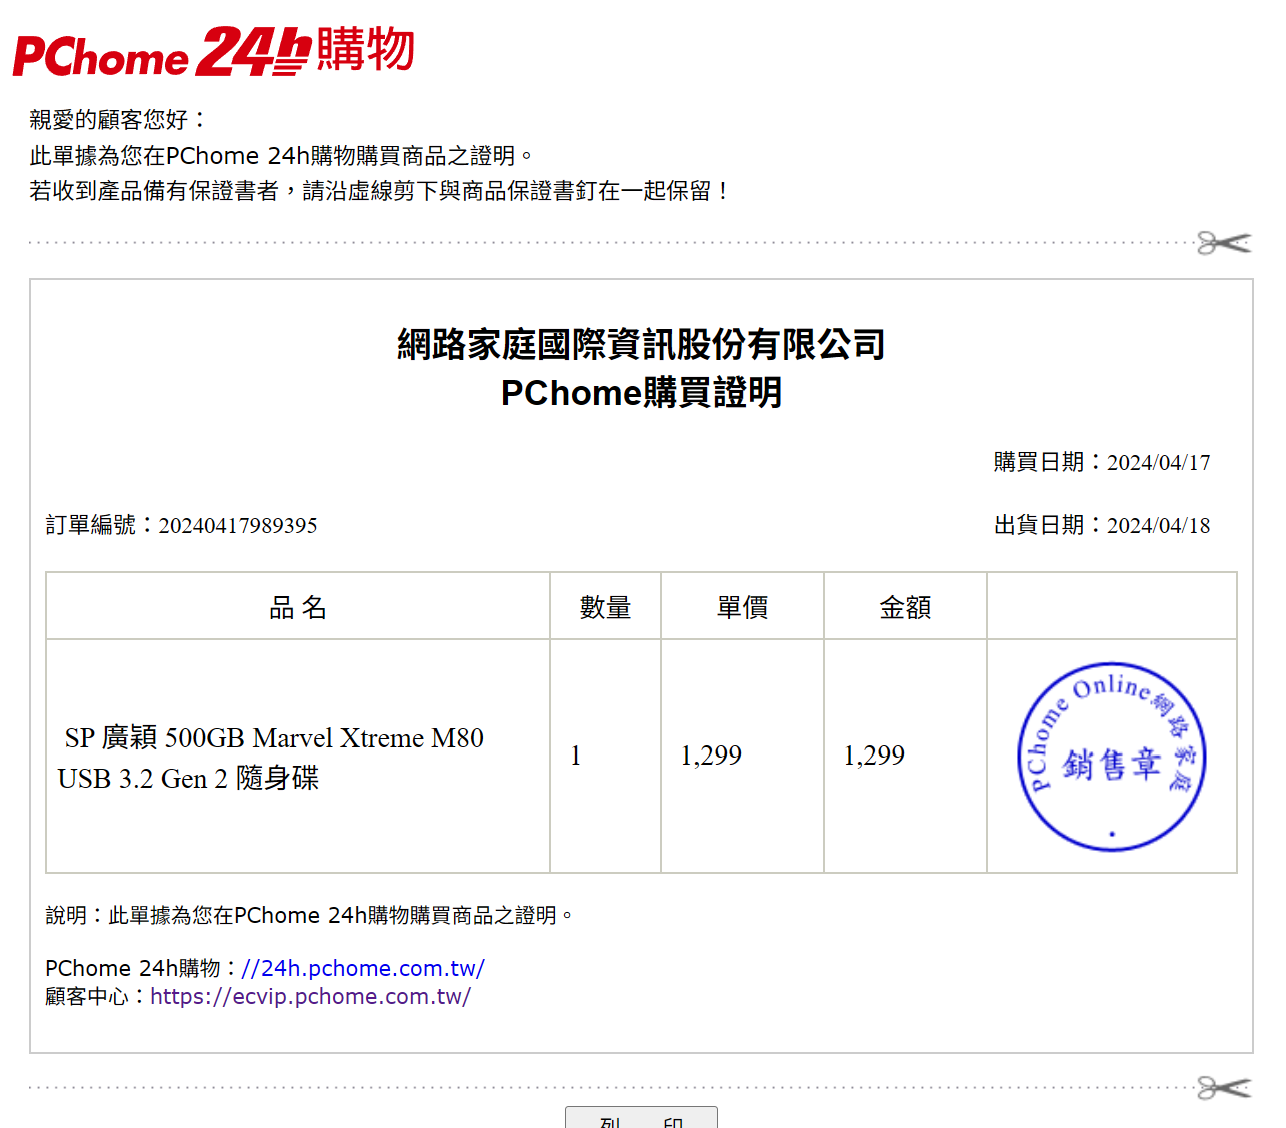Screen dimensions: 1286x1128
Task: Click the shipping date 2024/04/18
Action: coord(1158,526)
